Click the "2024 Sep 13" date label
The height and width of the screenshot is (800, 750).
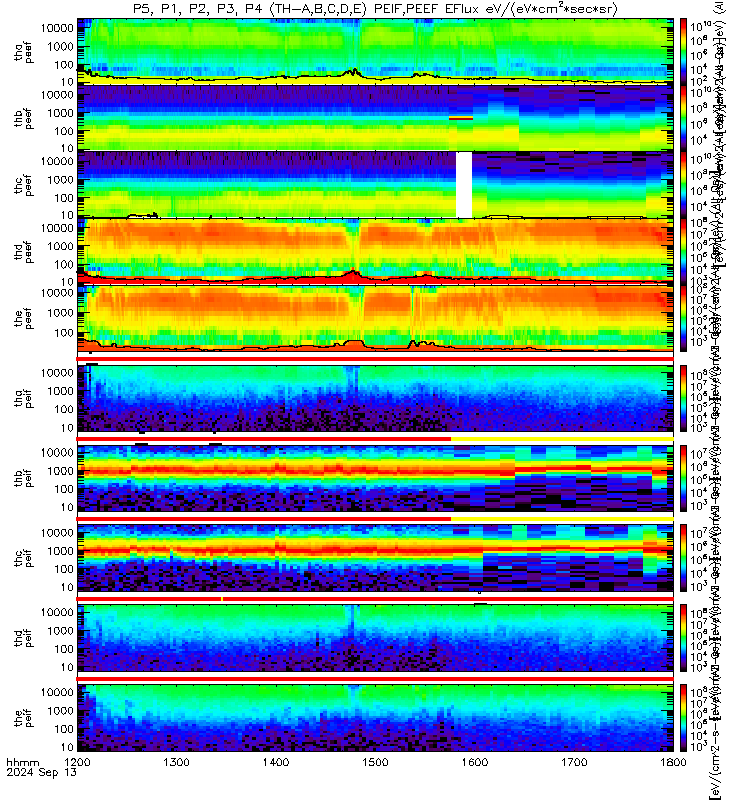[41, 772]
